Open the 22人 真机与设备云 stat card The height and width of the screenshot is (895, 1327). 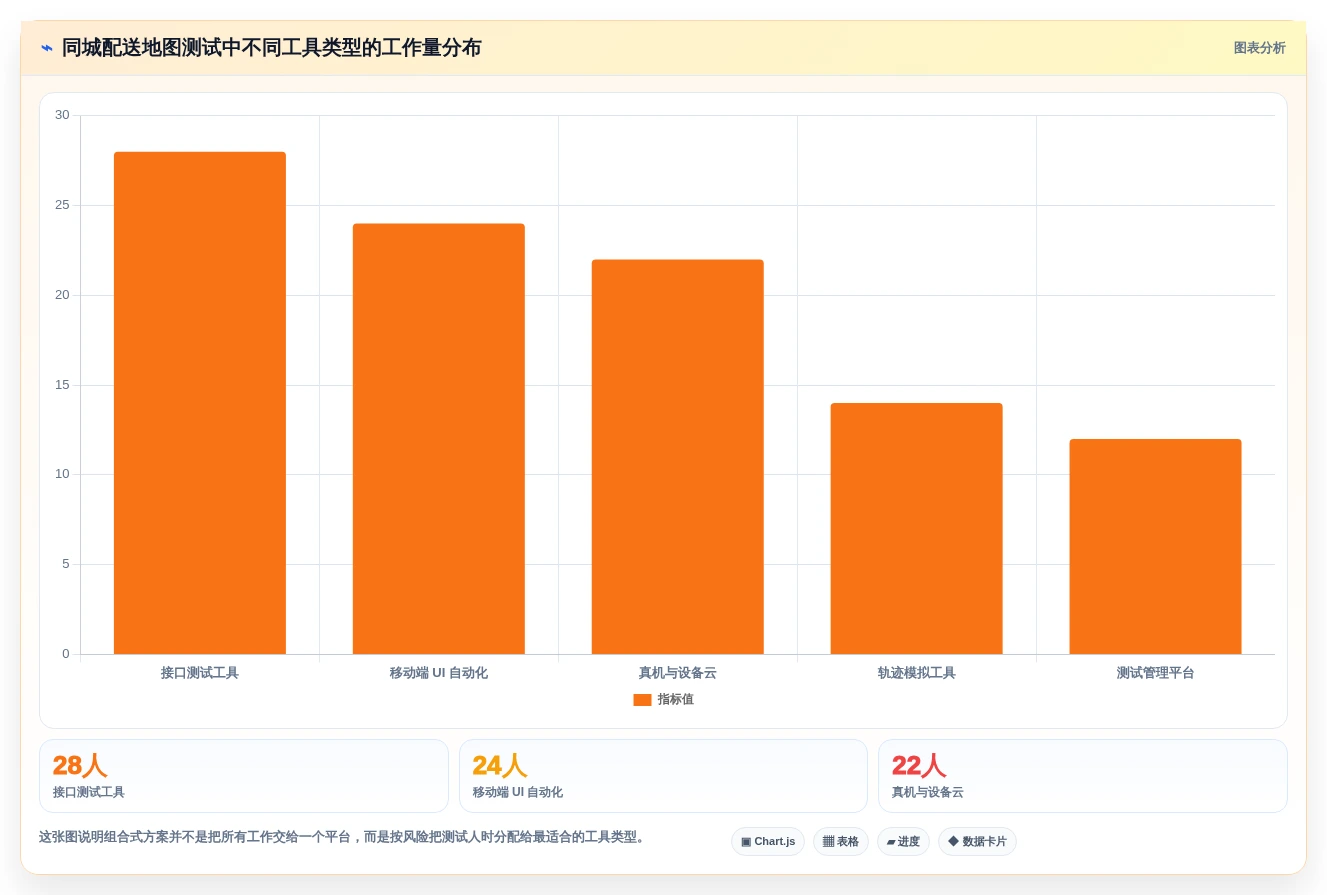click(x=1083, y=776)
